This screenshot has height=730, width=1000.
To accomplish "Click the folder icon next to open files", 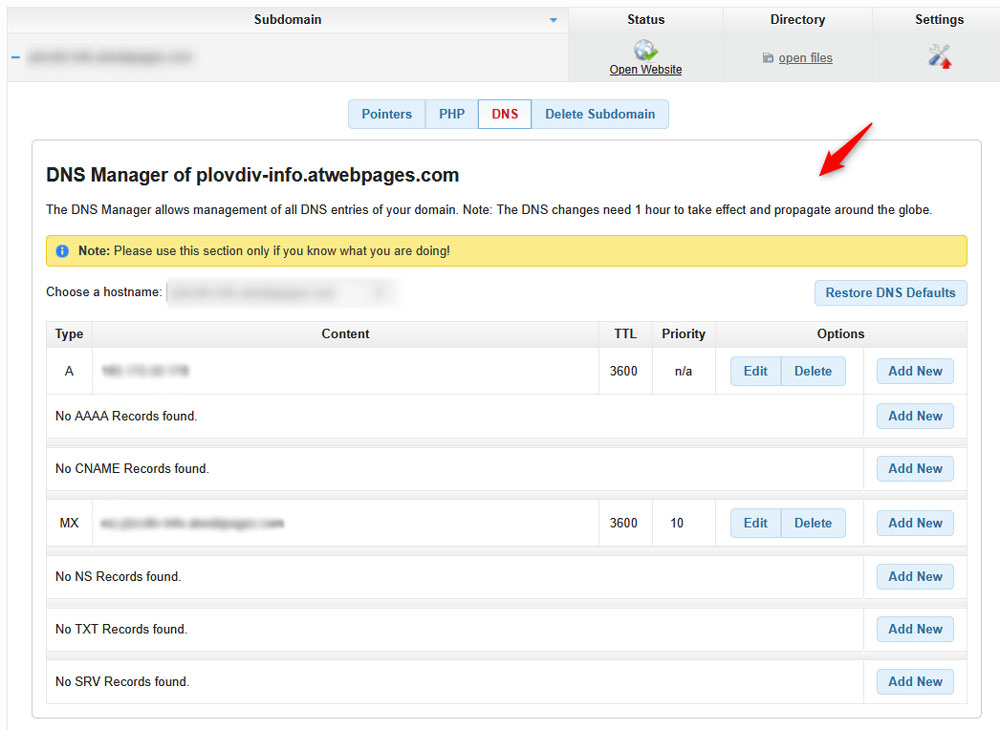I will click(766, 57).
